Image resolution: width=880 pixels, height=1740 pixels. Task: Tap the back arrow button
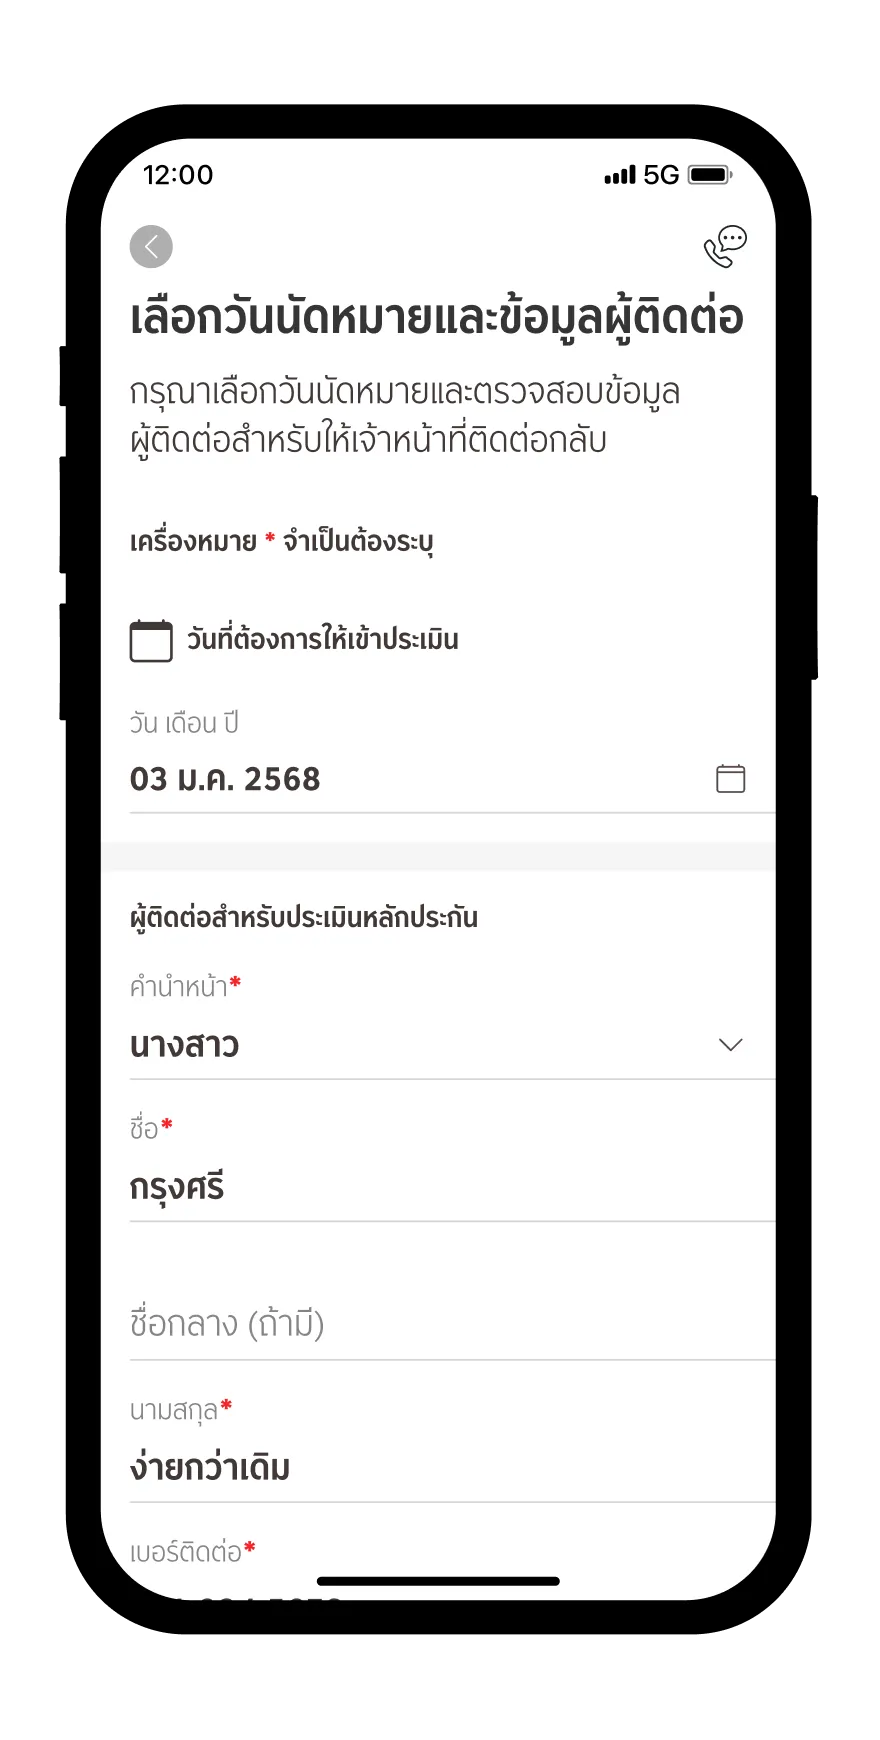[x=151, y=247]
